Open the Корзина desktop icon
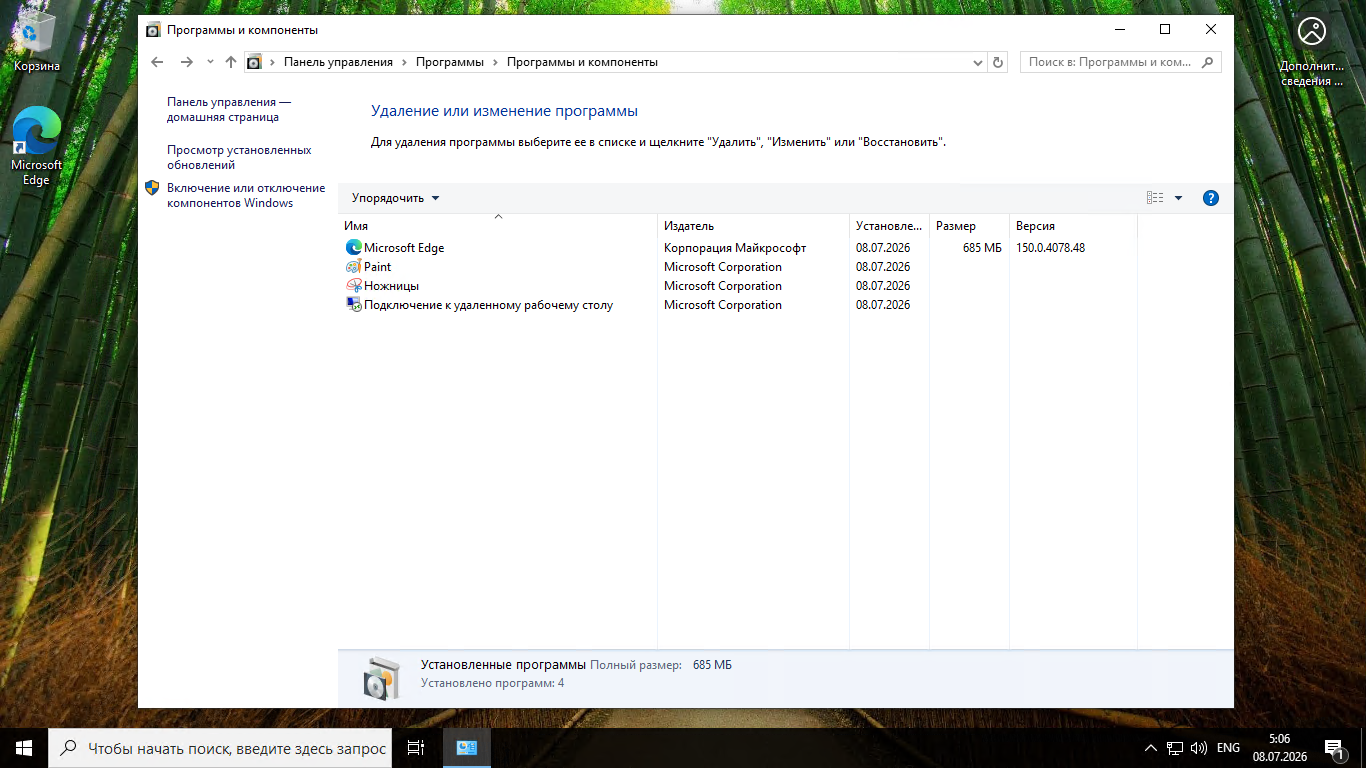The image size is (1366, 768). click(x=37, y=43)
